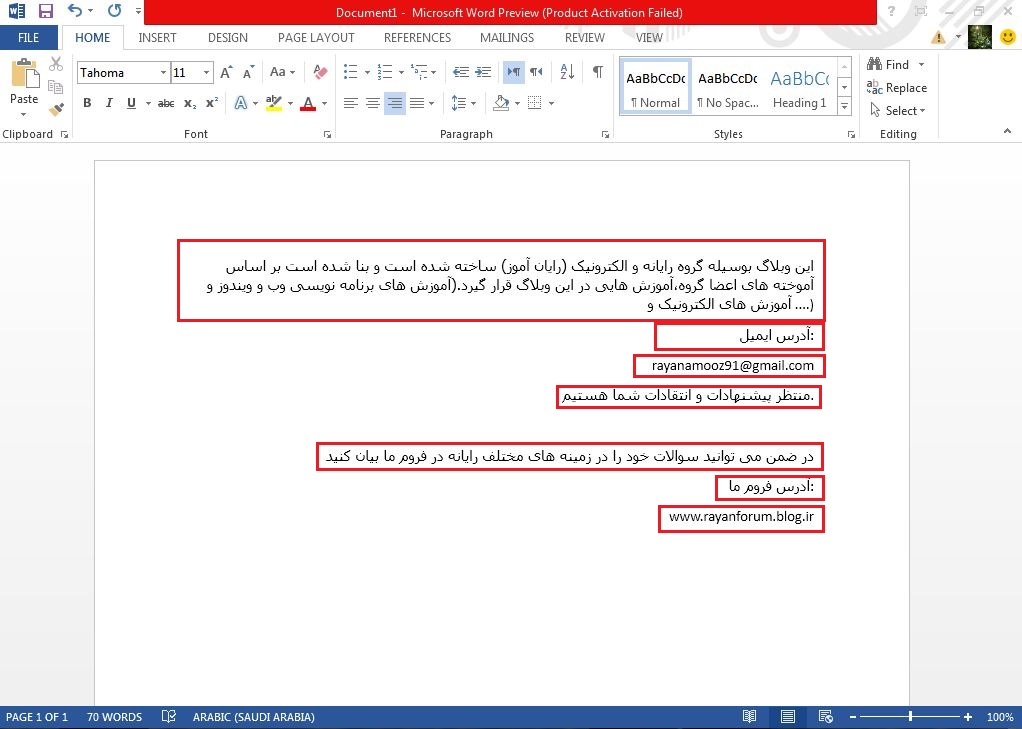Click the Replace button in Editing
This screenshot has width=1022, height=729.
click(x=897, y=88)
